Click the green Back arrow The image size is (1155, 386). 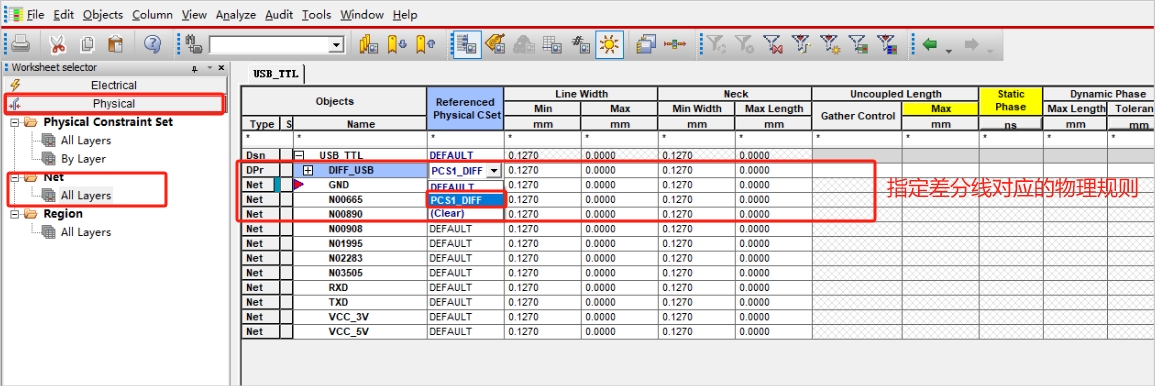click(x=930, y=44)
